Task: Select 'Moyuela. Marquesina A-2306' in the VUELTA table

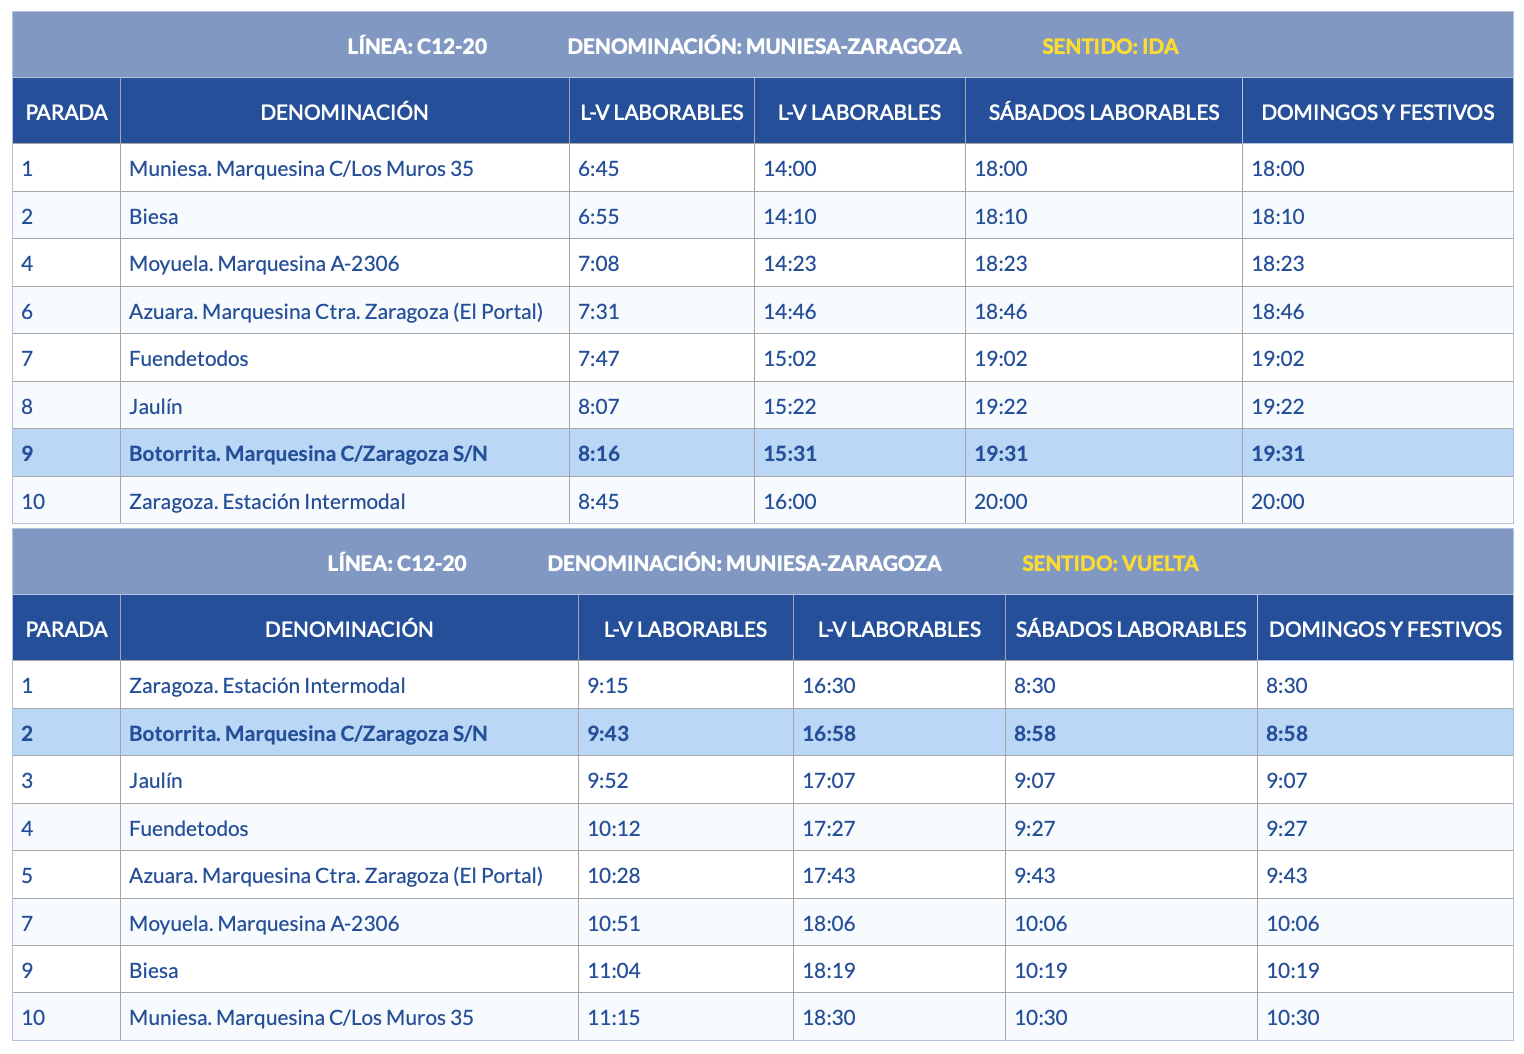Action: pos(264,923)
